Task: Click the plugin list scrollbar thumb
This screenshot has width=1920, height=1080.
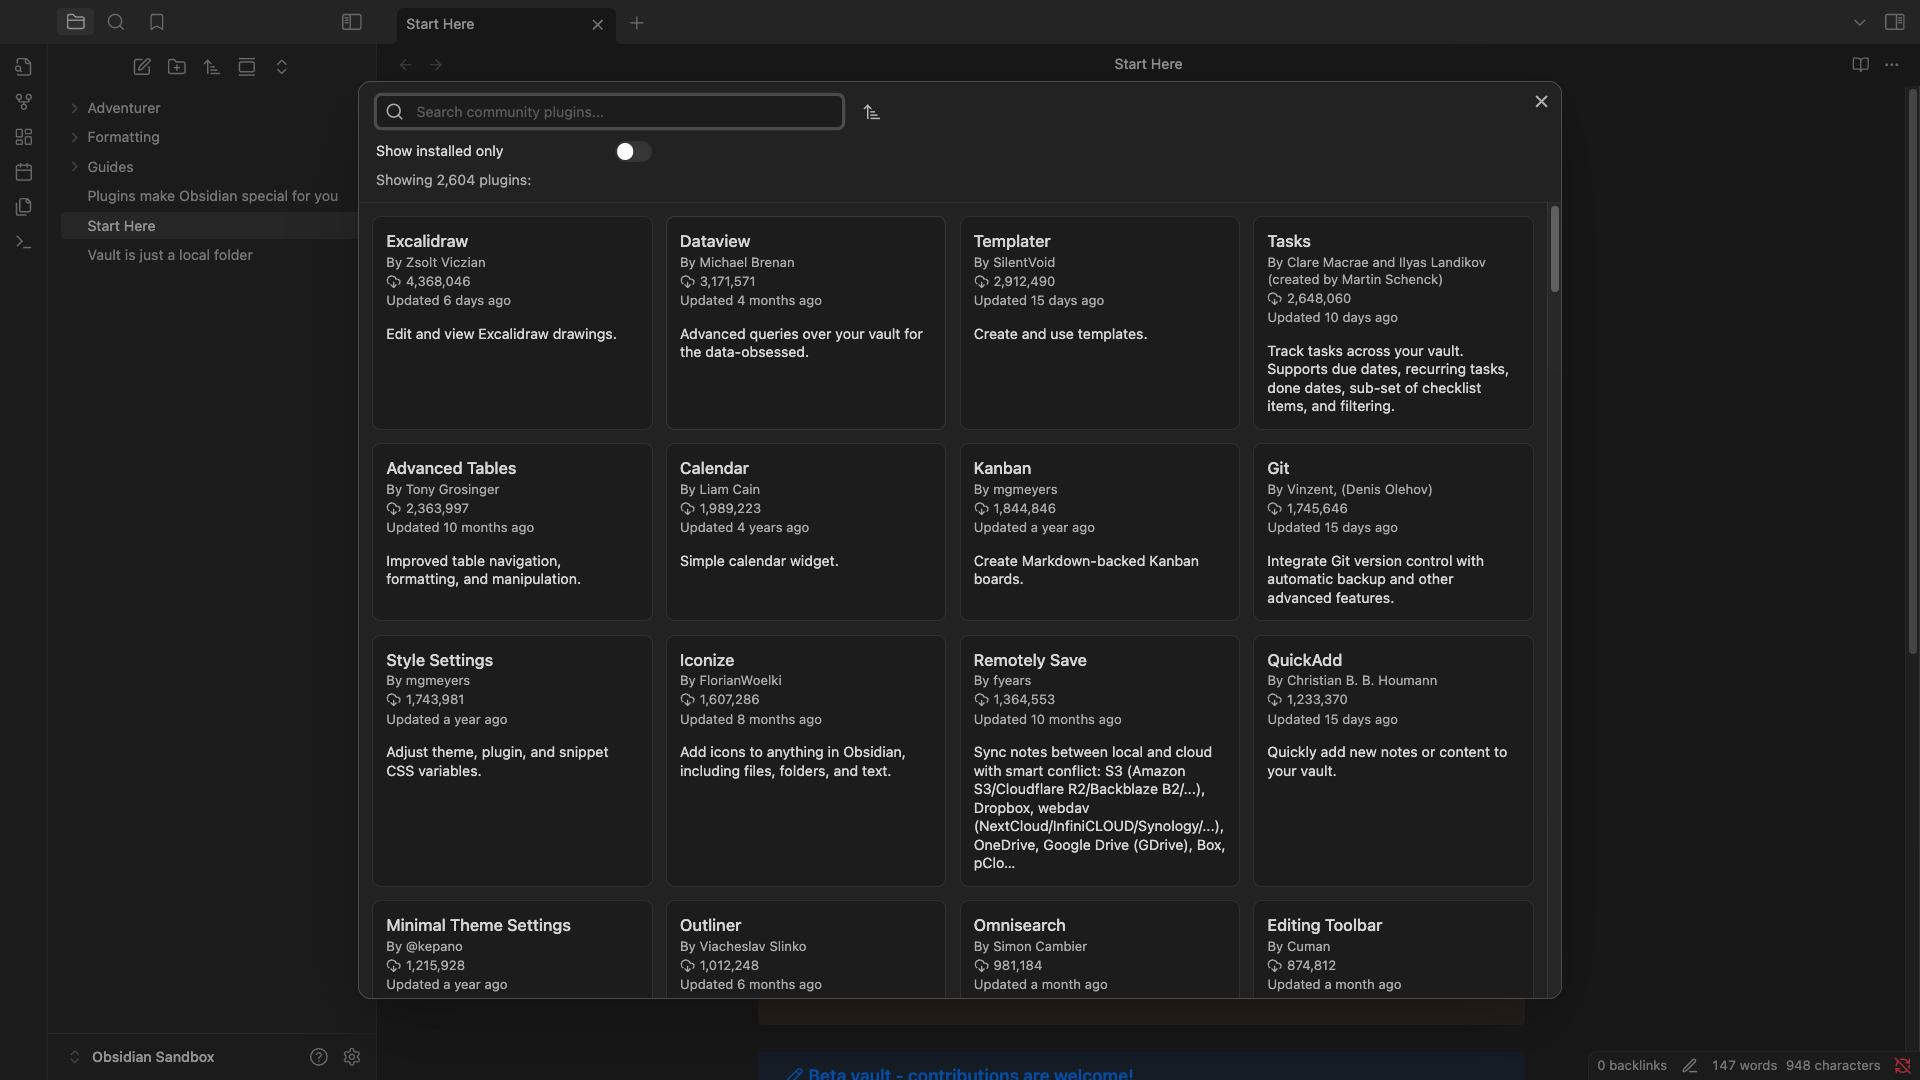Action: (1554, 249)
